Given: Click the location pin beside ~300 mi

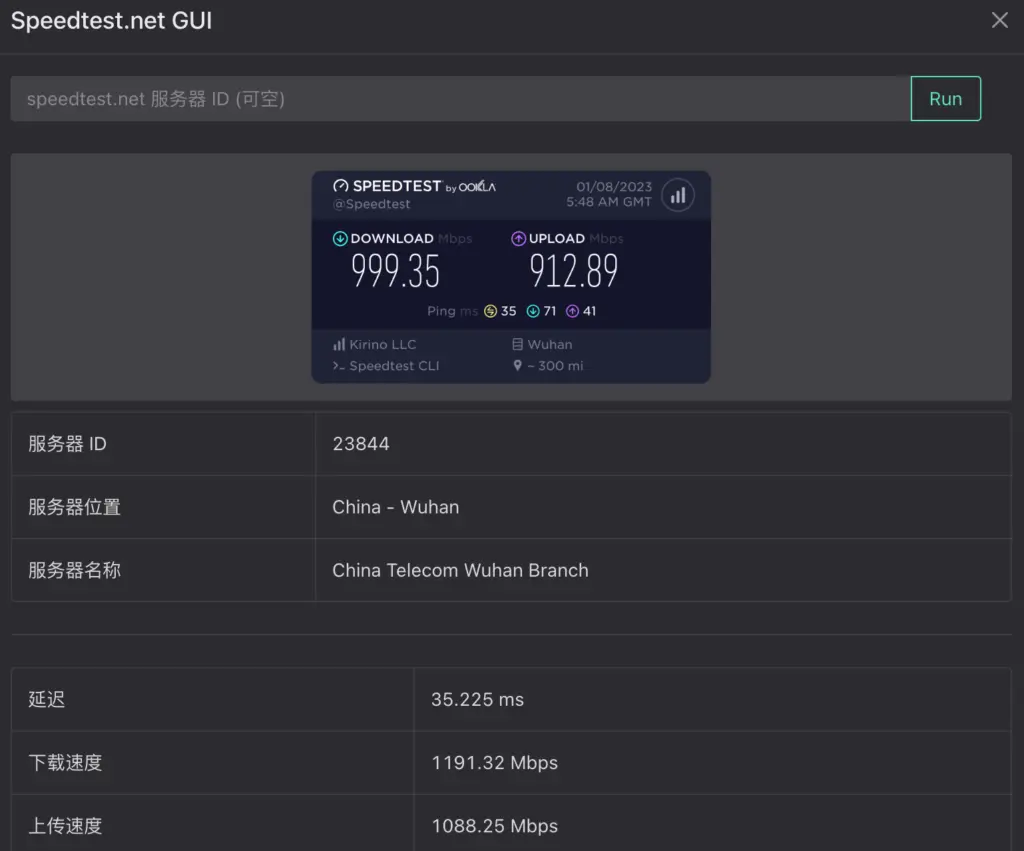Looking at the screenshot, I should click(517, 366).
